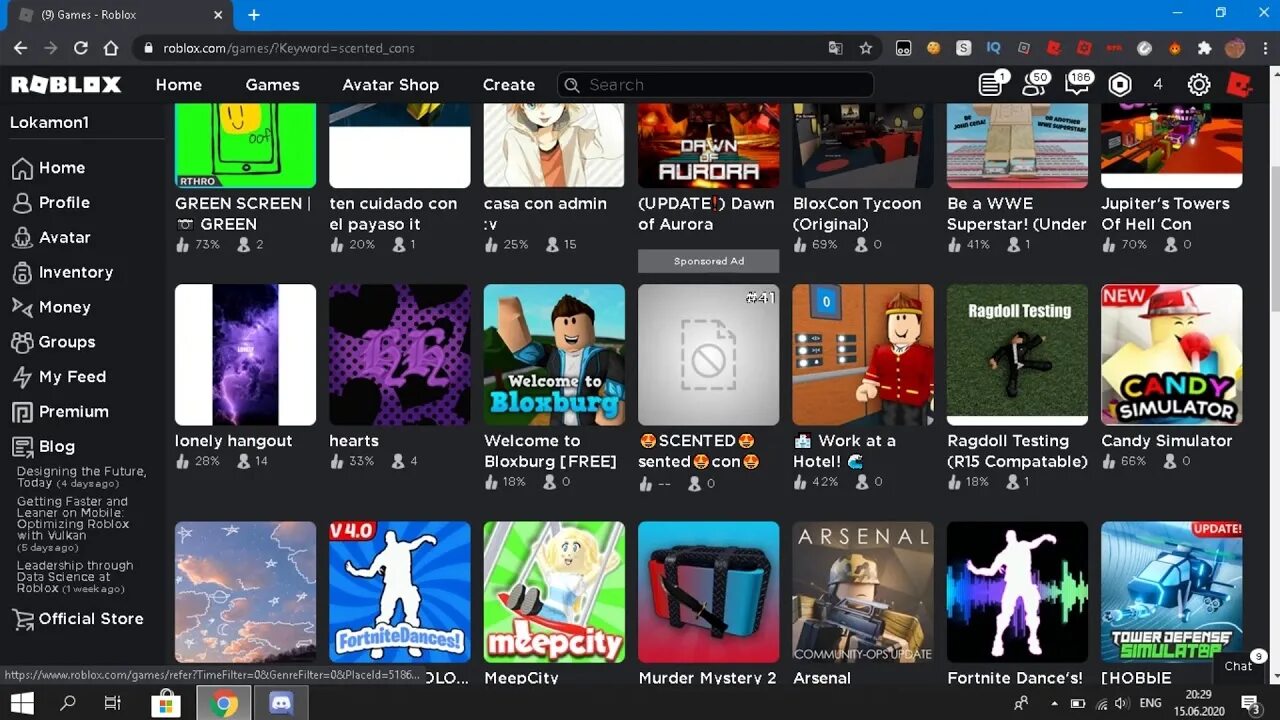Open messages icon with 186 badge
This screenshot has width=1280, height=720.
pyautogui.click(x=1076, y=85)
